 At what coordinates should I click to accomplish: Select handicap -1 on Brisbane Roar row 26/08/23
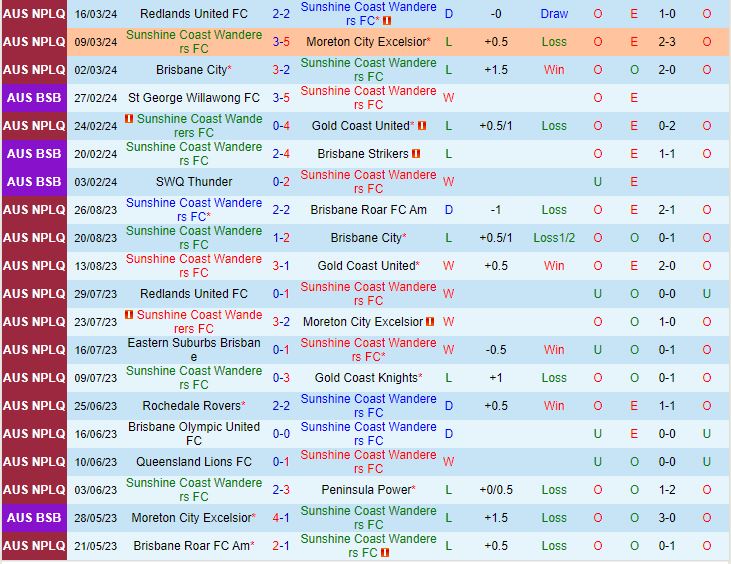click(496, 210)
